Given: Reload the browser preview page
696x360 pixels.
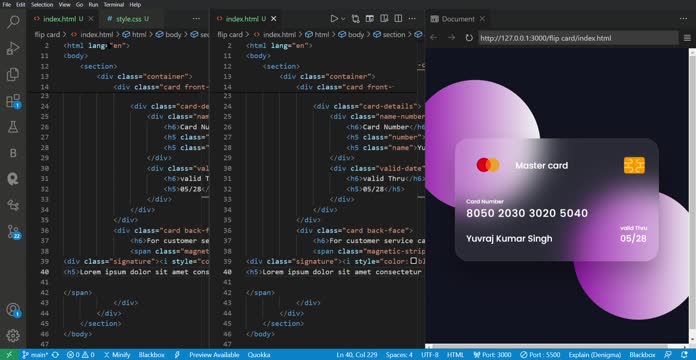Looking at the screenshot, I should [469, 38].
